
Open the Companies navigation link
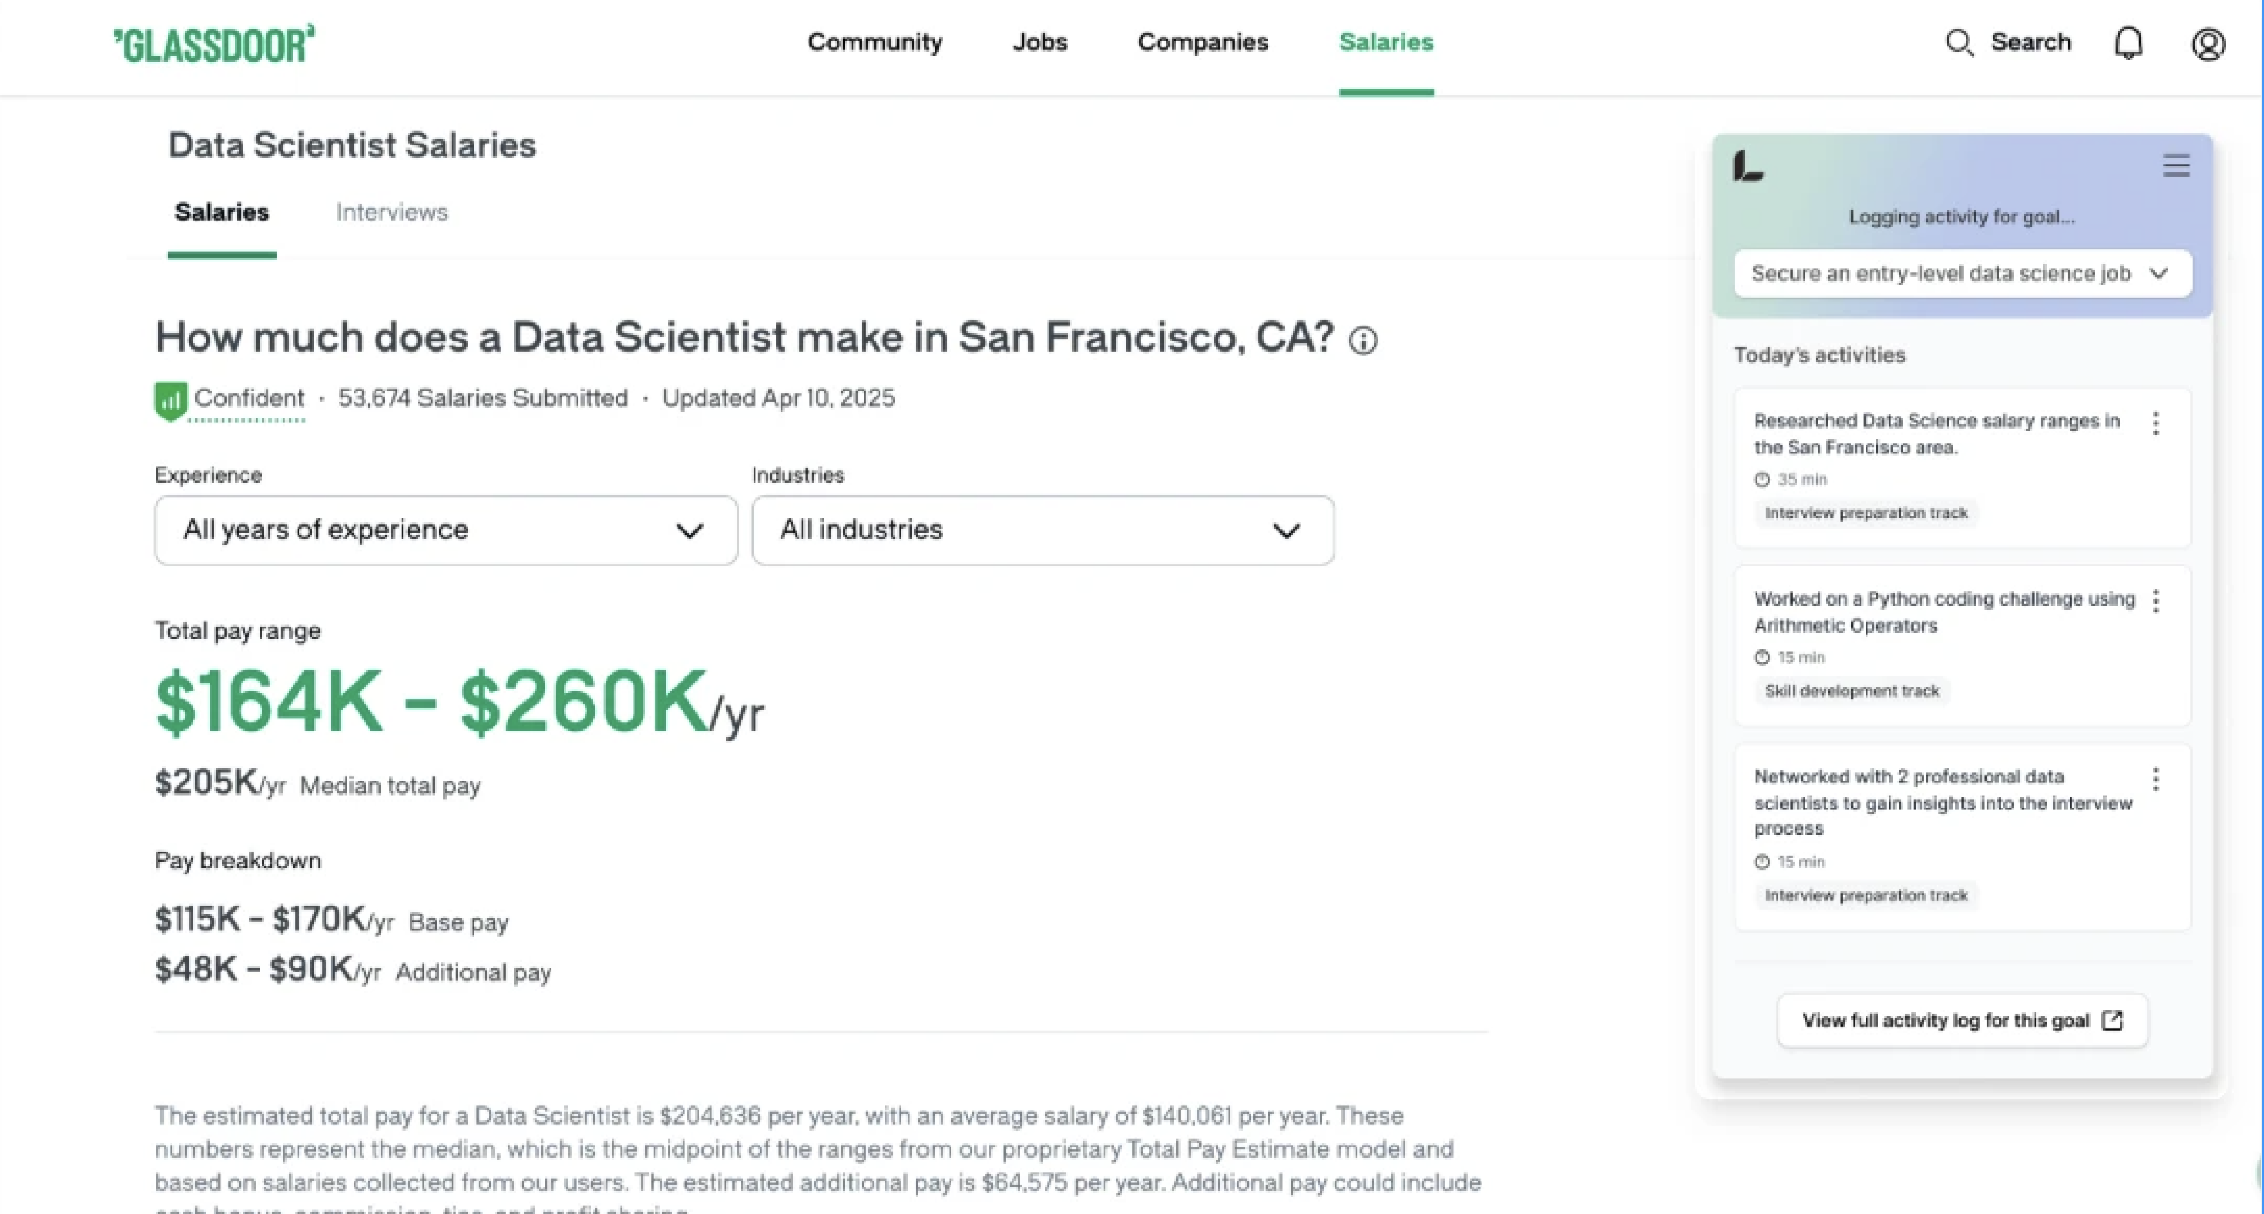click(x=1202, y=43)
